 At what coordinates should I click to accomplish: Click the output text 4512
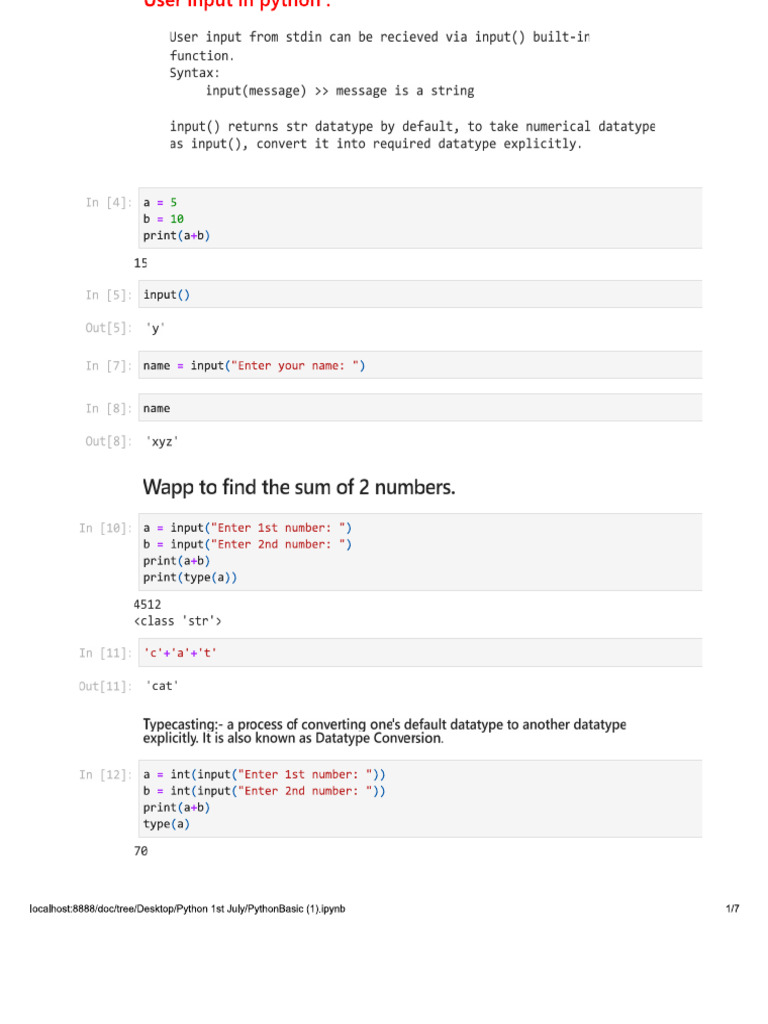coord(147,605)
